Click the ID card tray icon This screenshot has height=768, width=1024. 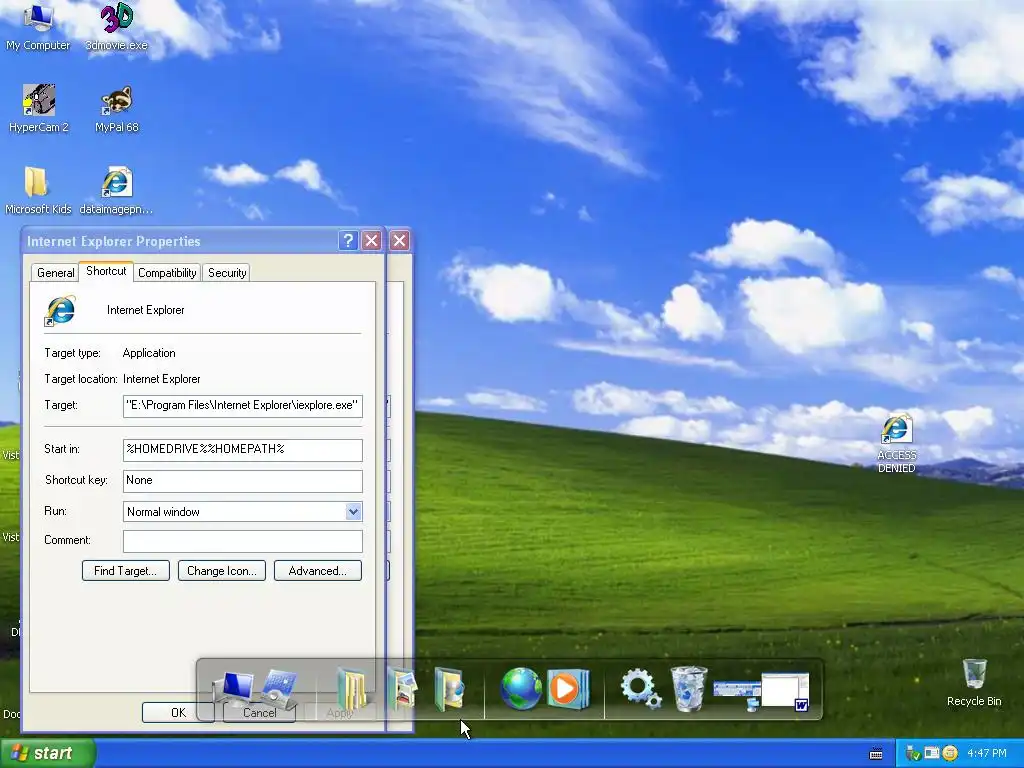click(x=931, y=754)
